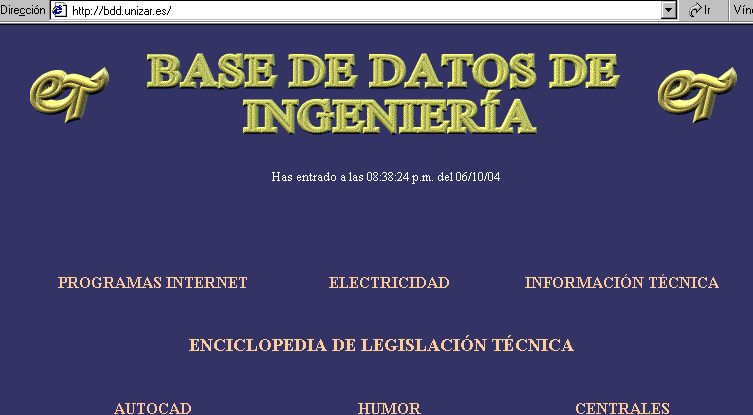Viewport: 753px width, 415px height.
Task: Click the Ir (Go) button
Action: (x=700, y=10)
